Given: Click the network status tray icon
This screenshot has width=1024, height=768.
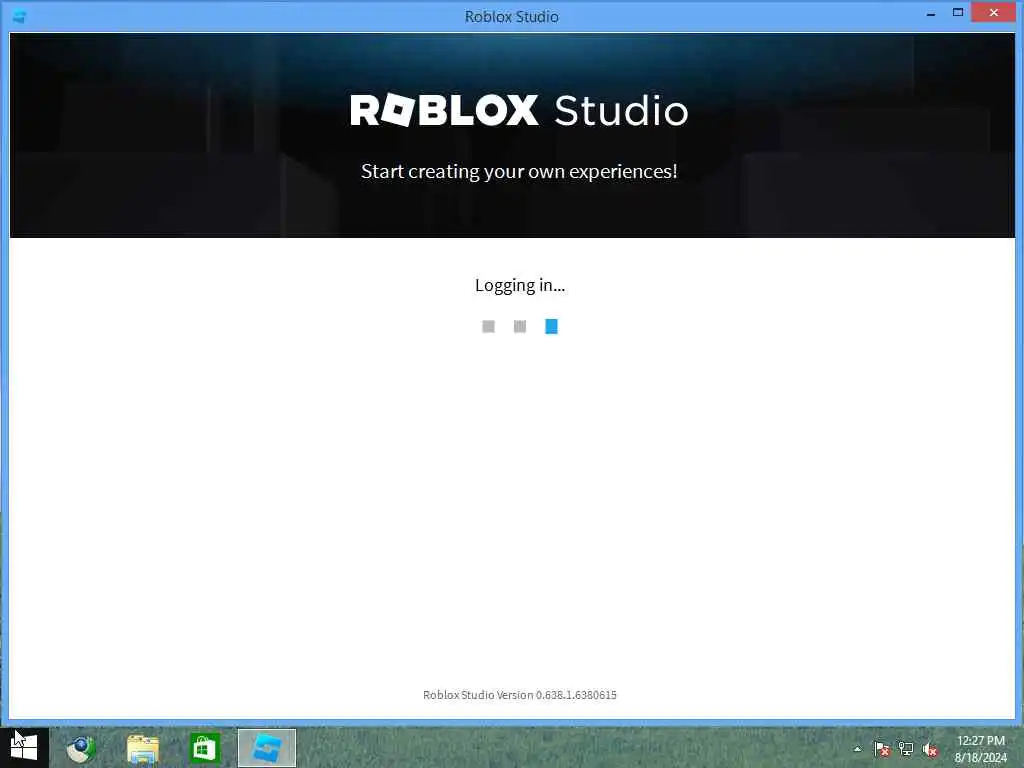Looking at the screenshot, I should pyautogui.click(x=906, y=749).
